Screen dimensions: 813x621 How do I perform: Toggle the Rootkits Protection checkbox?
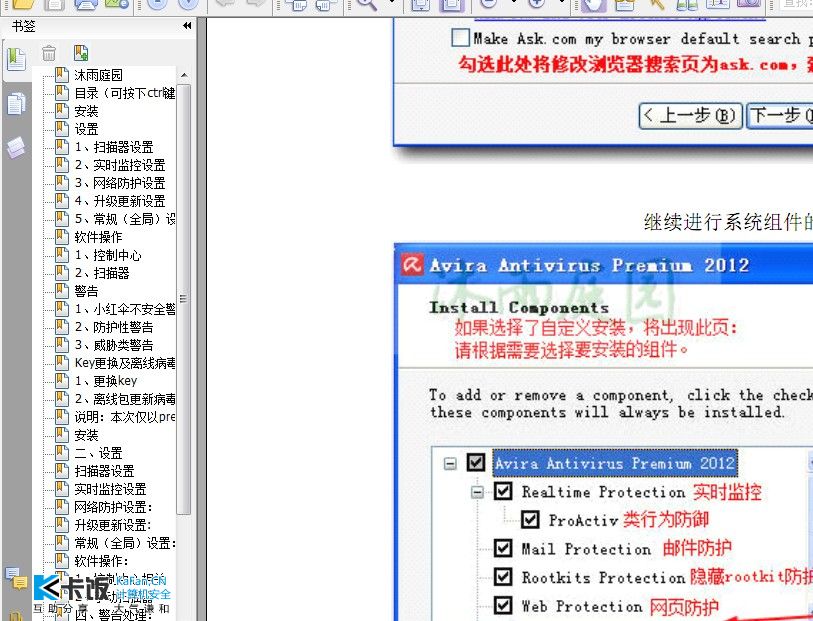[503, 576]
